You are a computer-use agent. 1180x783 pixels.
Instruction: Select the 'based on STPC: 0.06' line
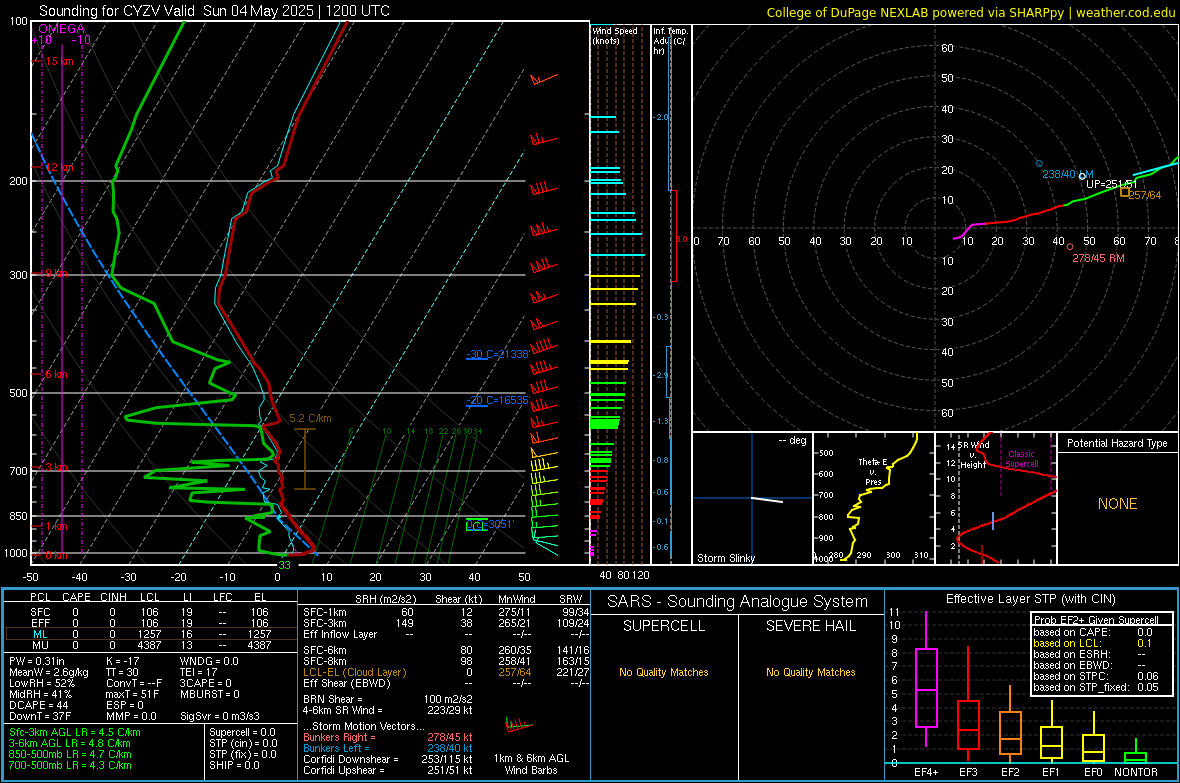point(1096,676)
